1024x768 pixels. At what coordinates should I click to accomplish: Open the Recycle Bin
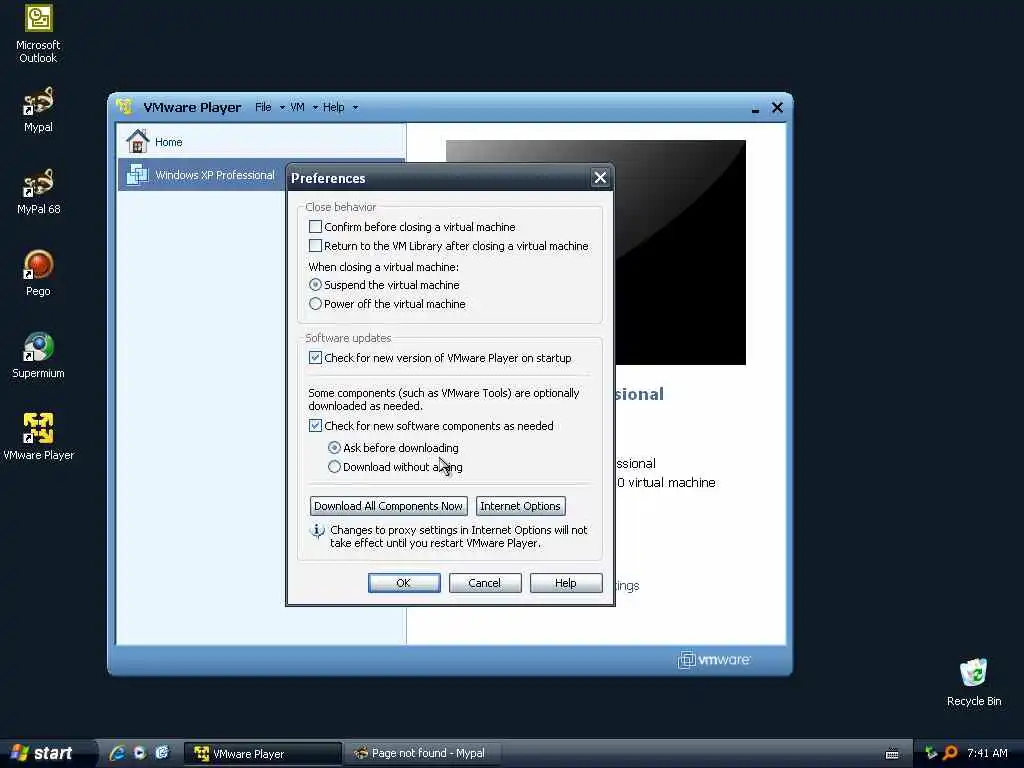tap(974, 683)
